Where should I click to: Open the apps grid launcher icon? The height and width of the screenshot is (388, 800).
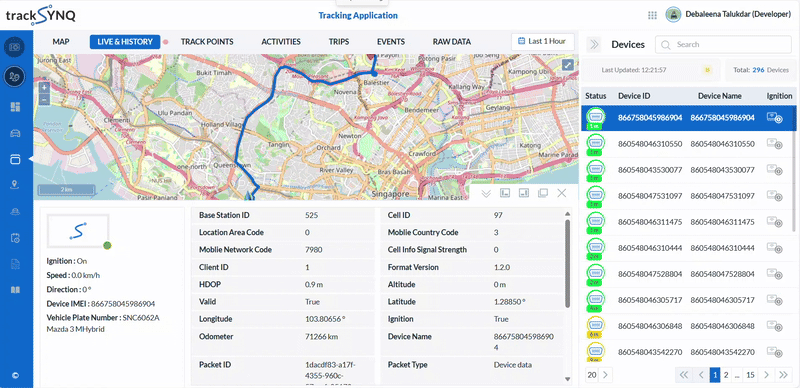pos(652,15)
